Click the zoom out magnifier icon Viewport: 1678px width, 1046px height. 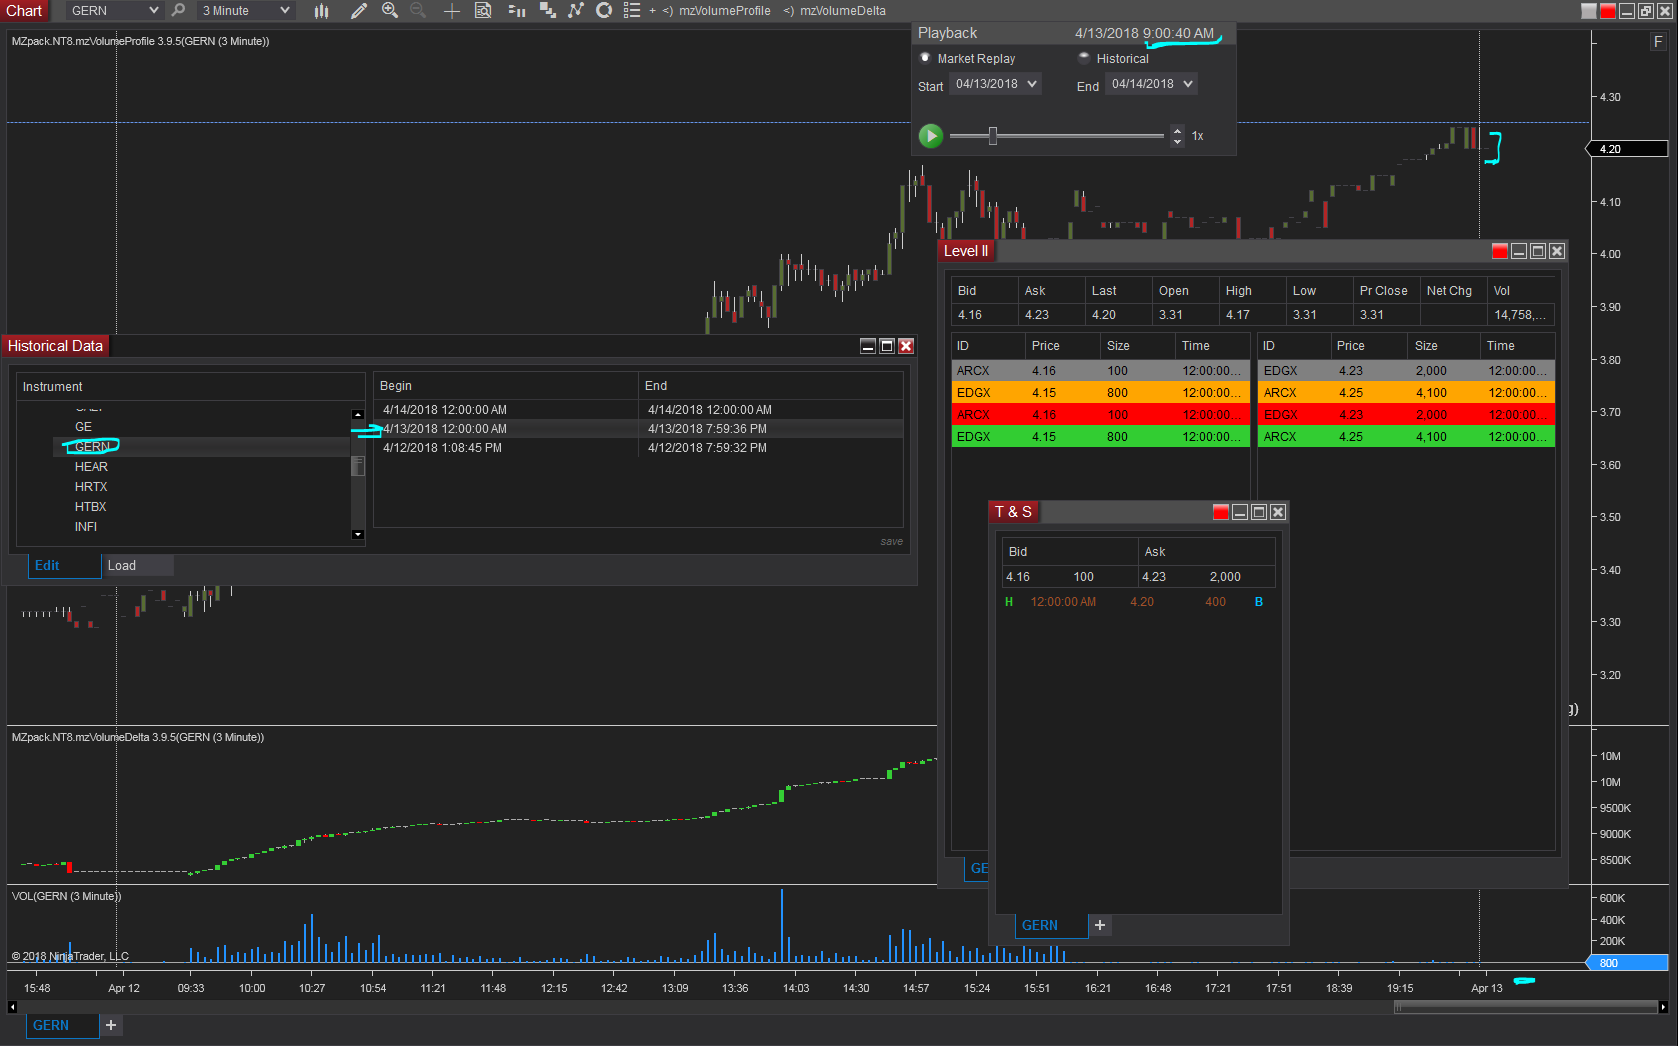coord(418,10)
